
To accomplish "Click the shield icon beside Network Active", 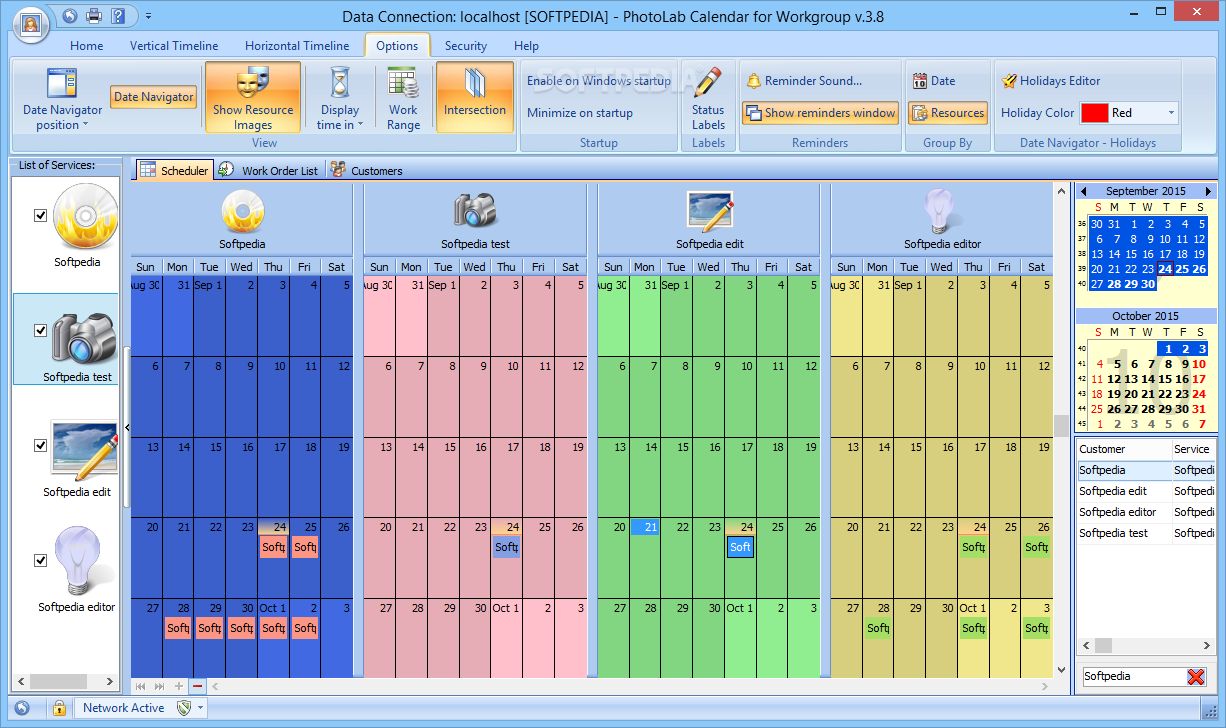I will 182,708.
